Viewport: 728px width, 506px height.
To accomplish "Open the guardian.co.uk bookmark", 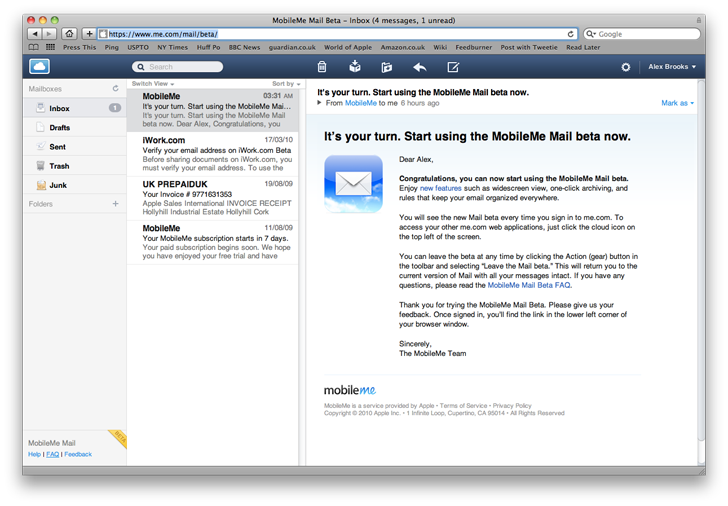I will [x=292, y=47].
